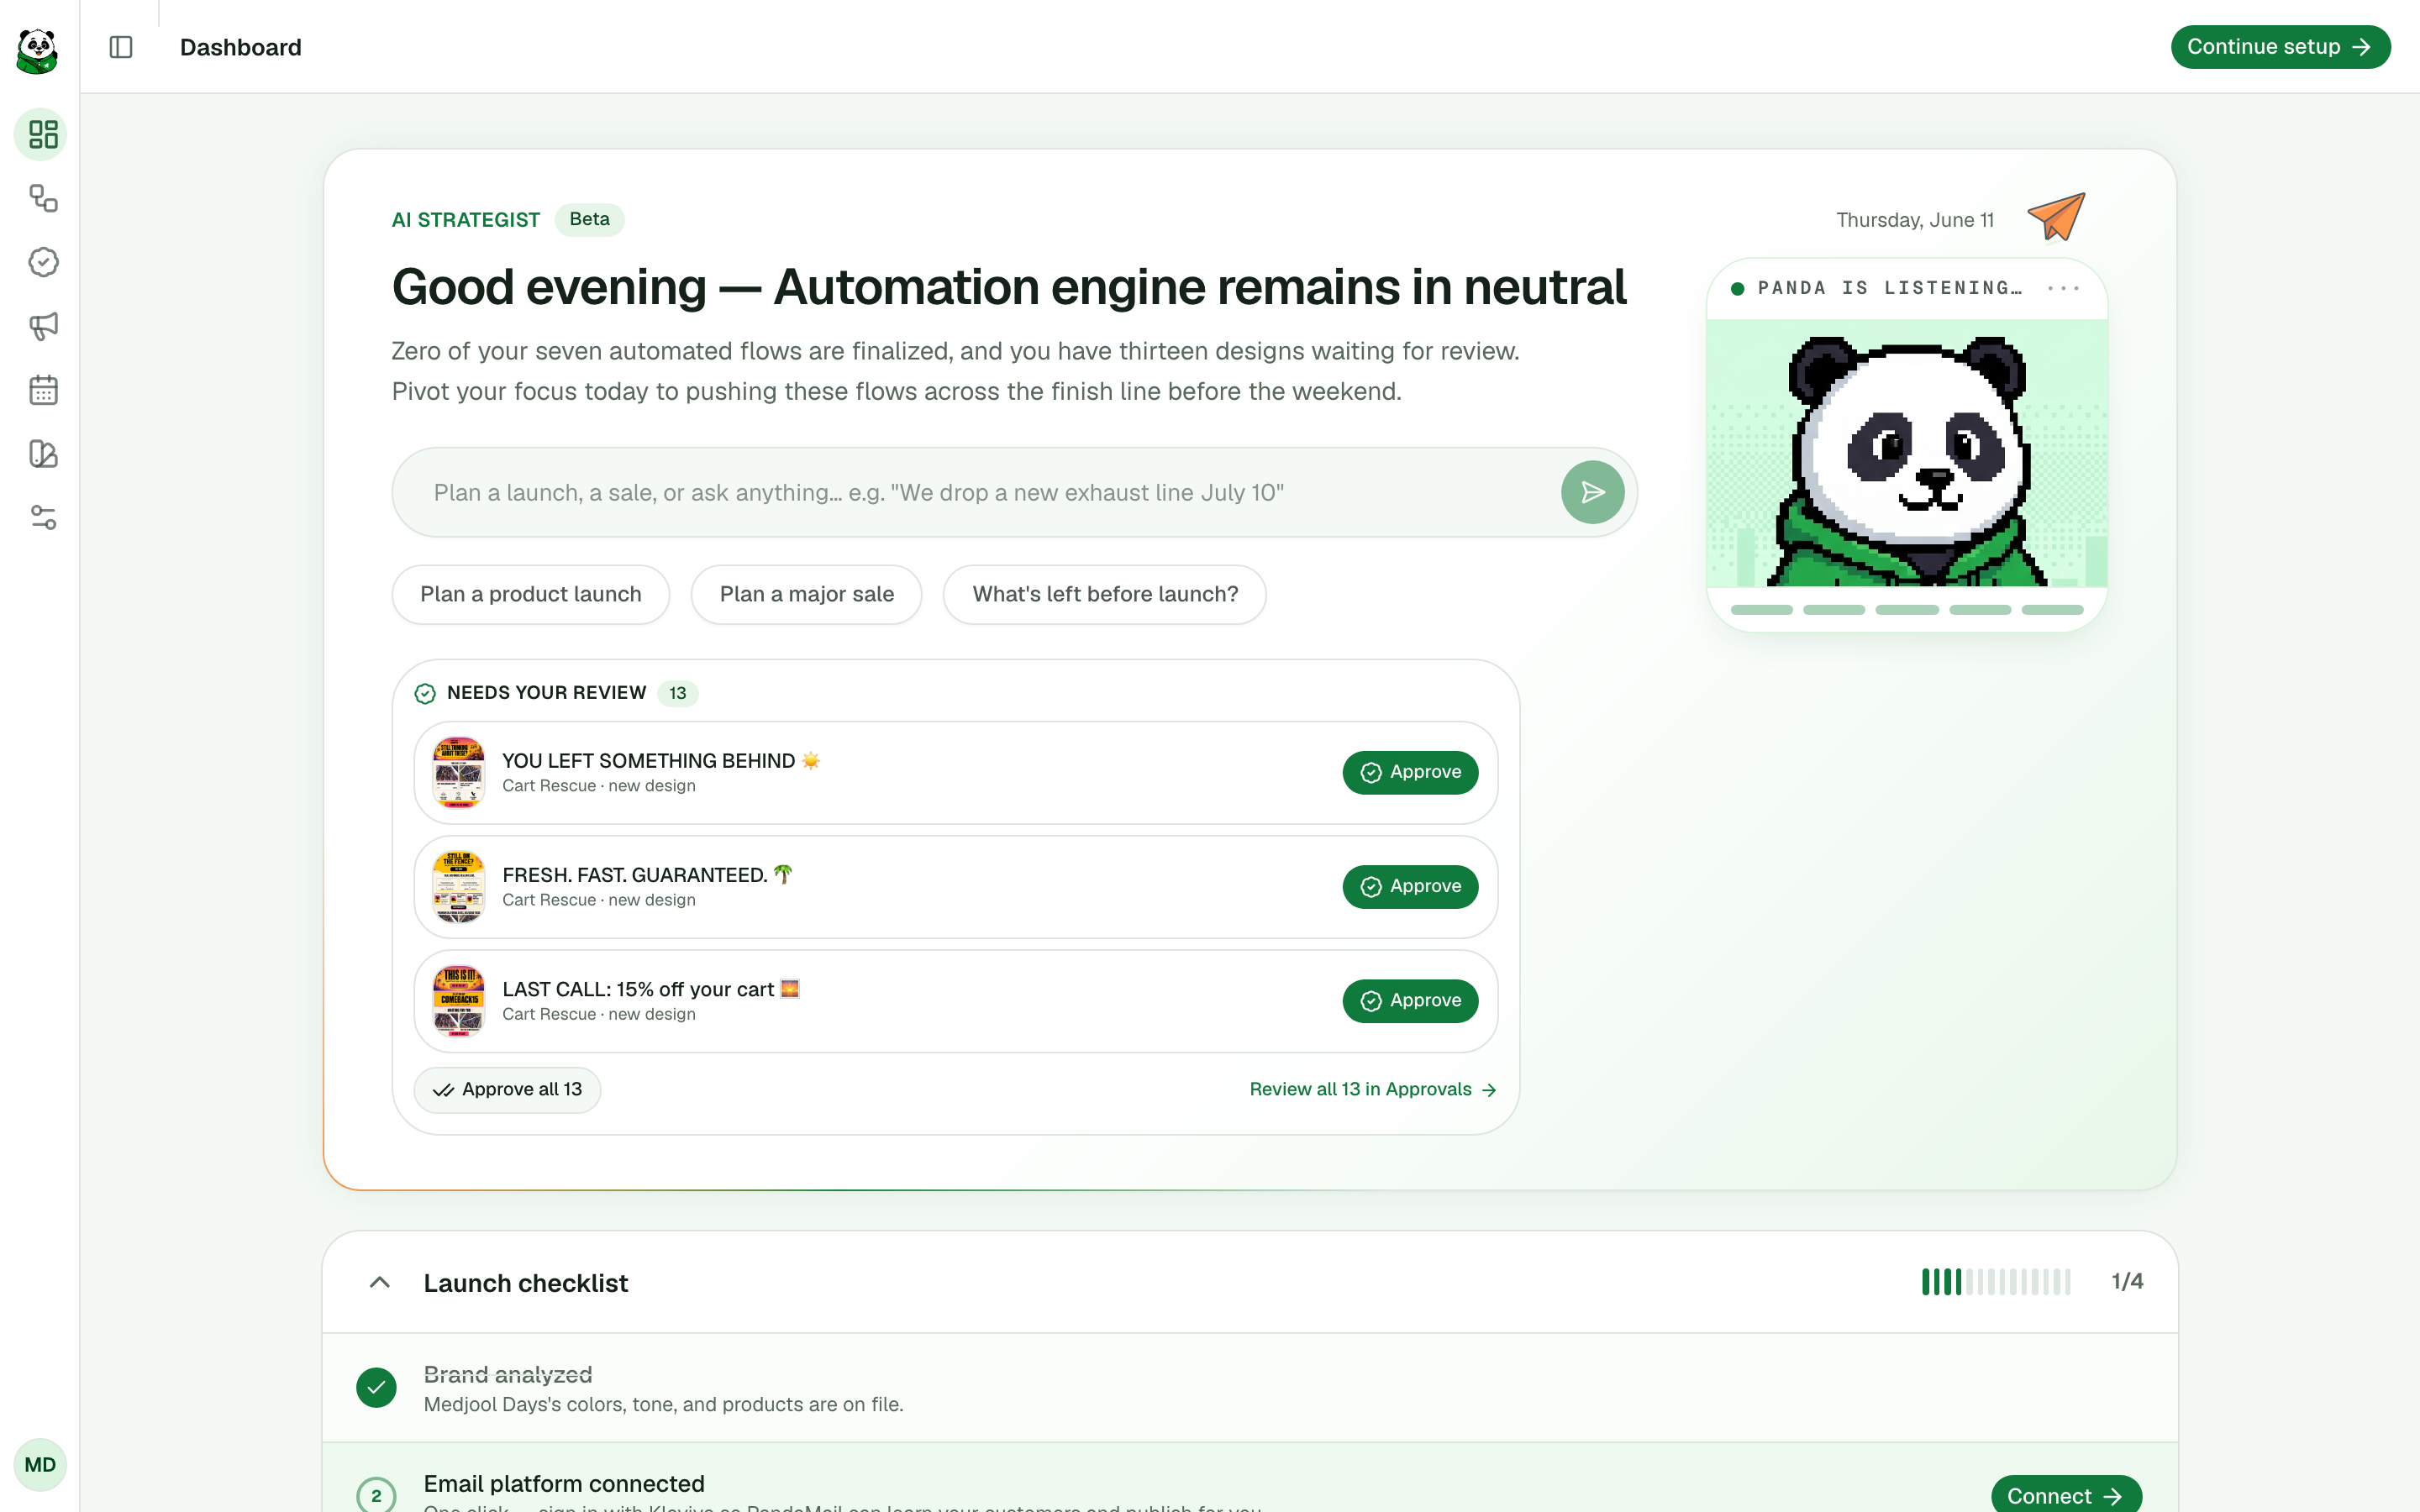Screen dimensions: 2420x1512
Task: Open the Flows icon in sidebar
Action: (x=43, y=198)
